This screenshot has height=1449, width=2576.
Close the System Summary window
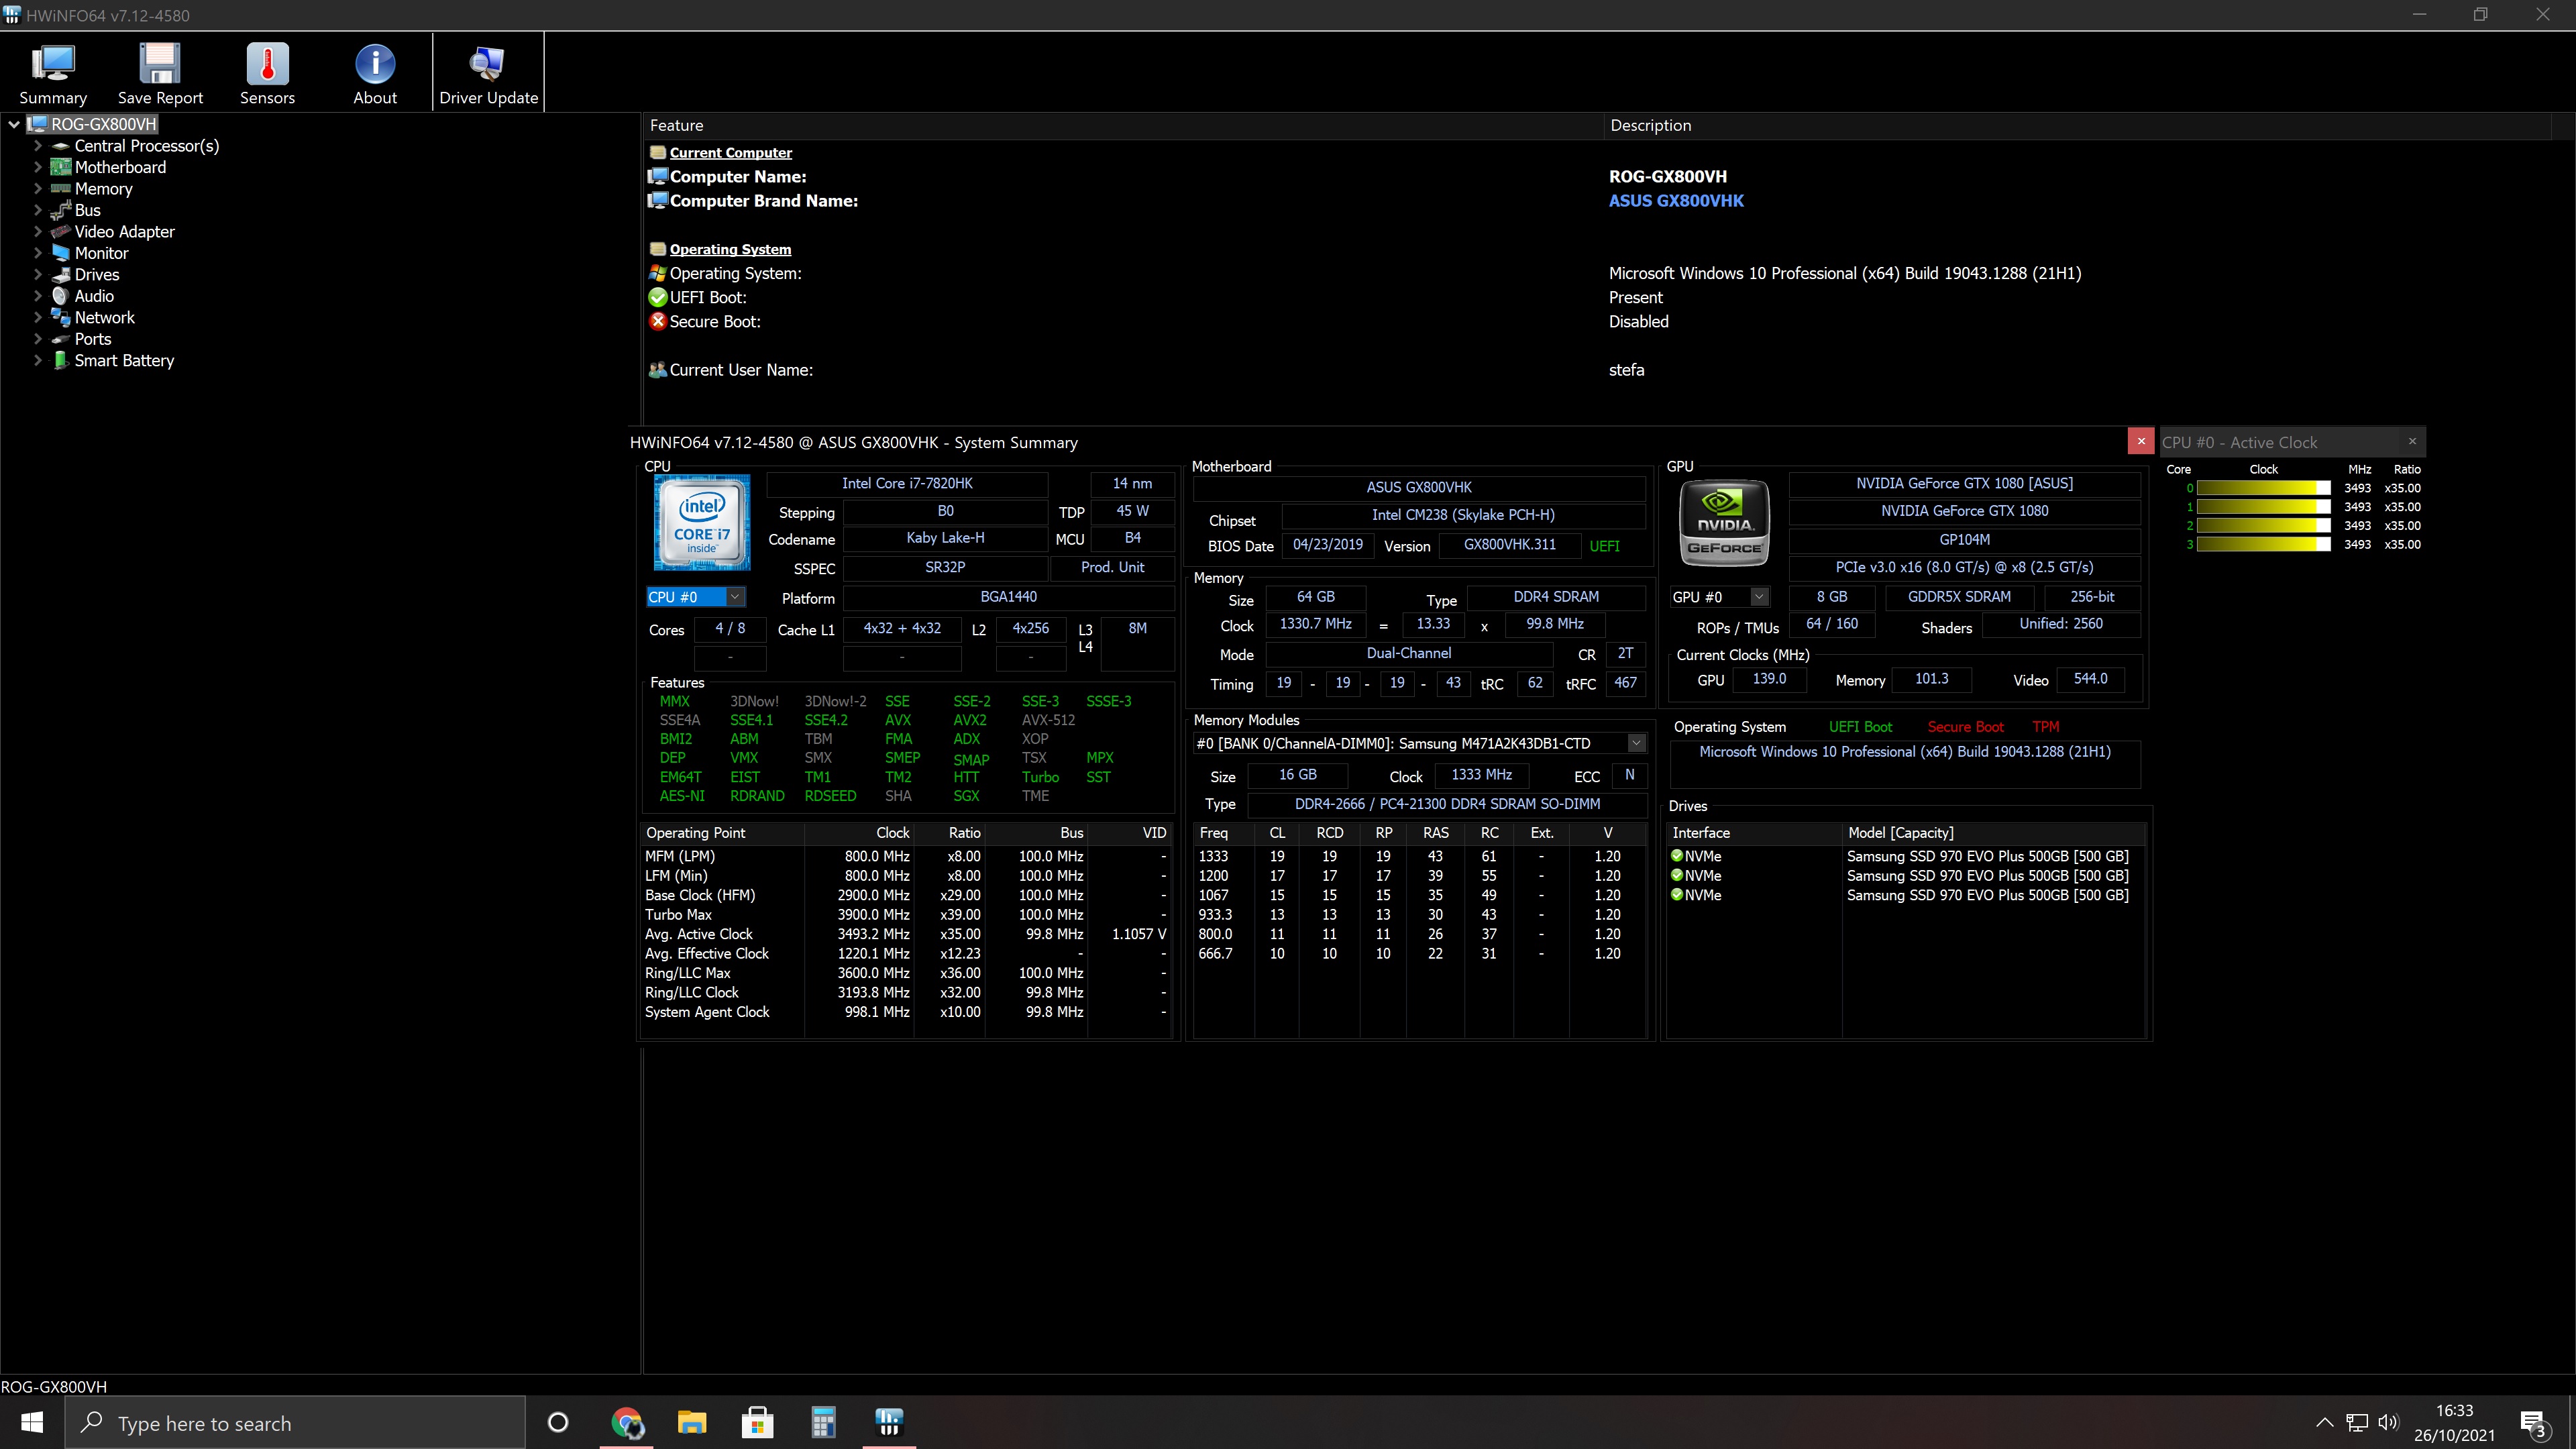tap(2141, 441)
